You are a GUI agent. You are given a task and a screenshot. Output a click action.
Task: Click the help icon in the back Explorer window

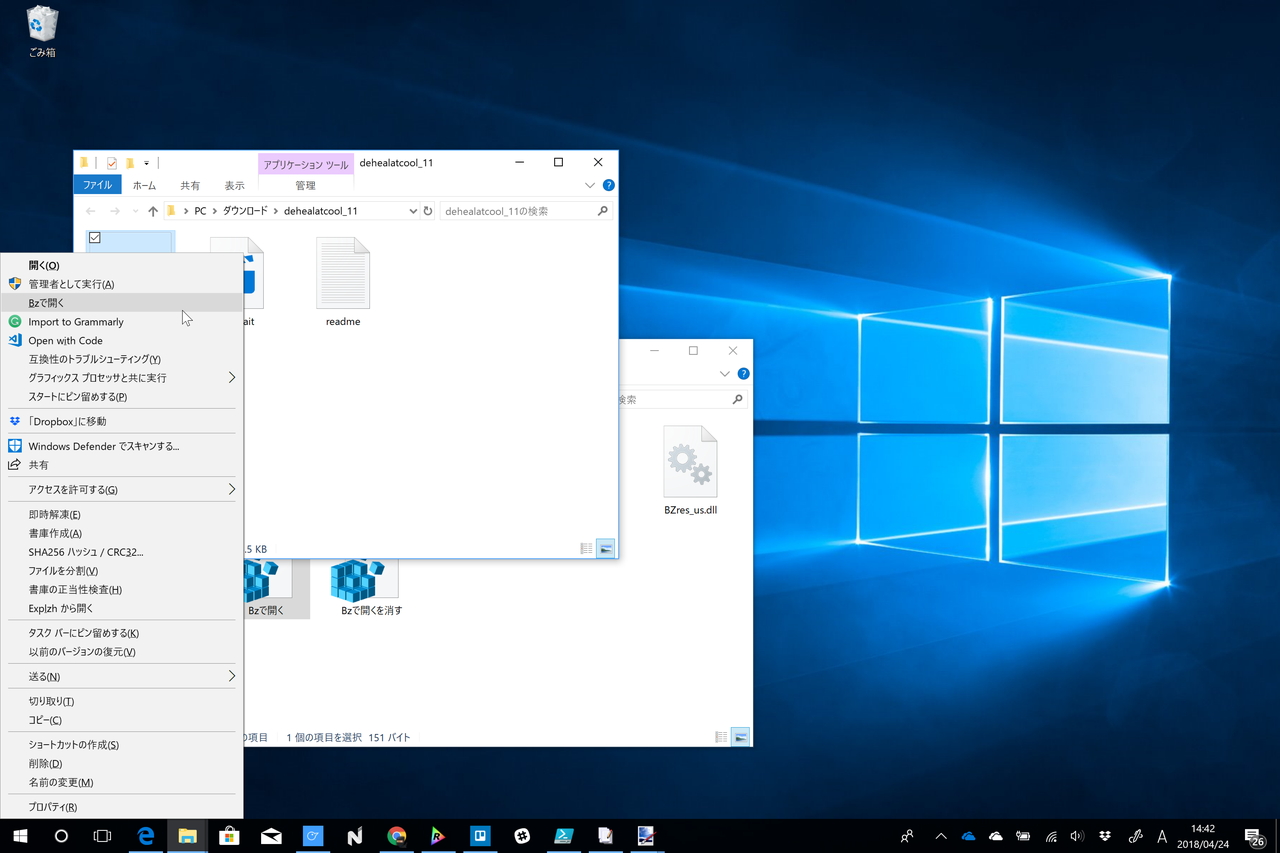click(743, 374)
